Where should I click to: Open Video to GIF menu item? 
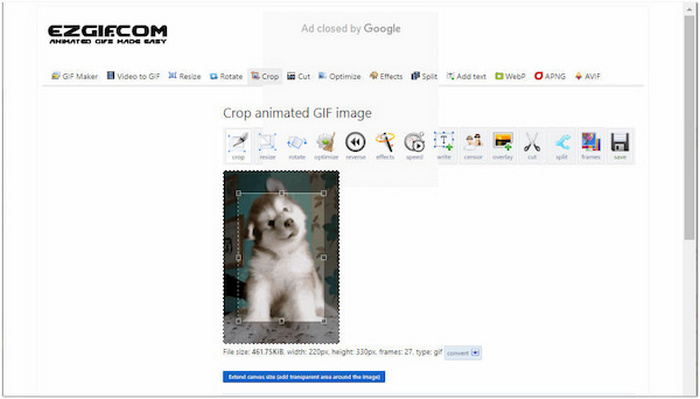point(133,76)
